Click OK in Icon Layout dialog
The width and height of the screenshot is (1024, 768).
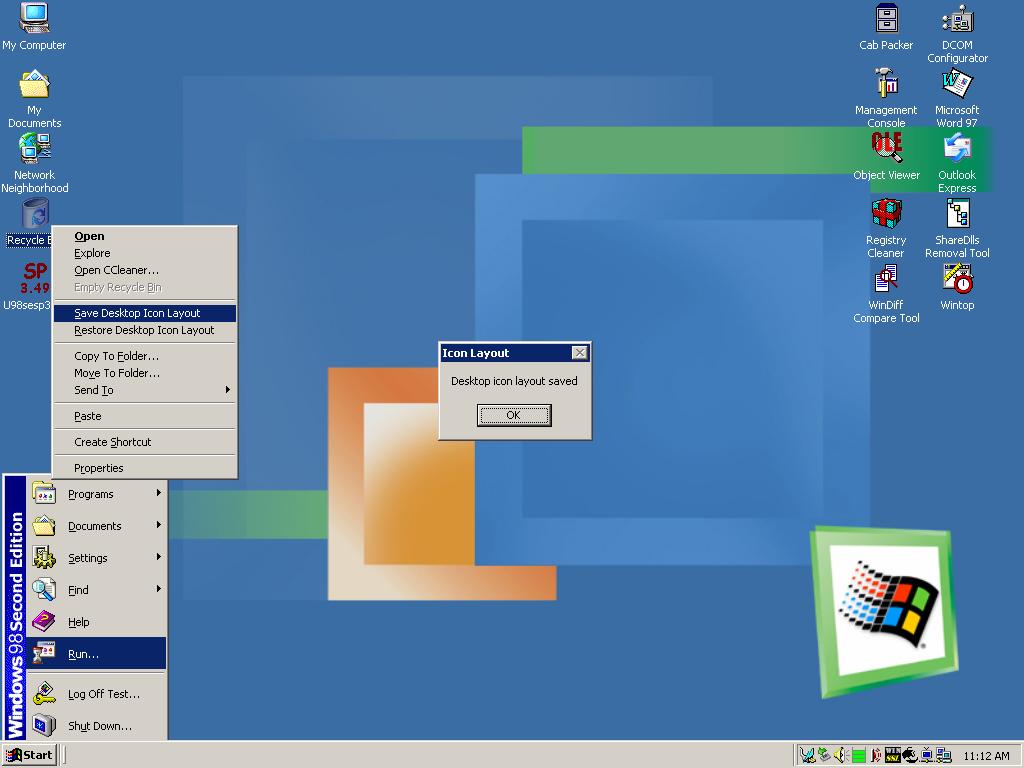(514, 415)
